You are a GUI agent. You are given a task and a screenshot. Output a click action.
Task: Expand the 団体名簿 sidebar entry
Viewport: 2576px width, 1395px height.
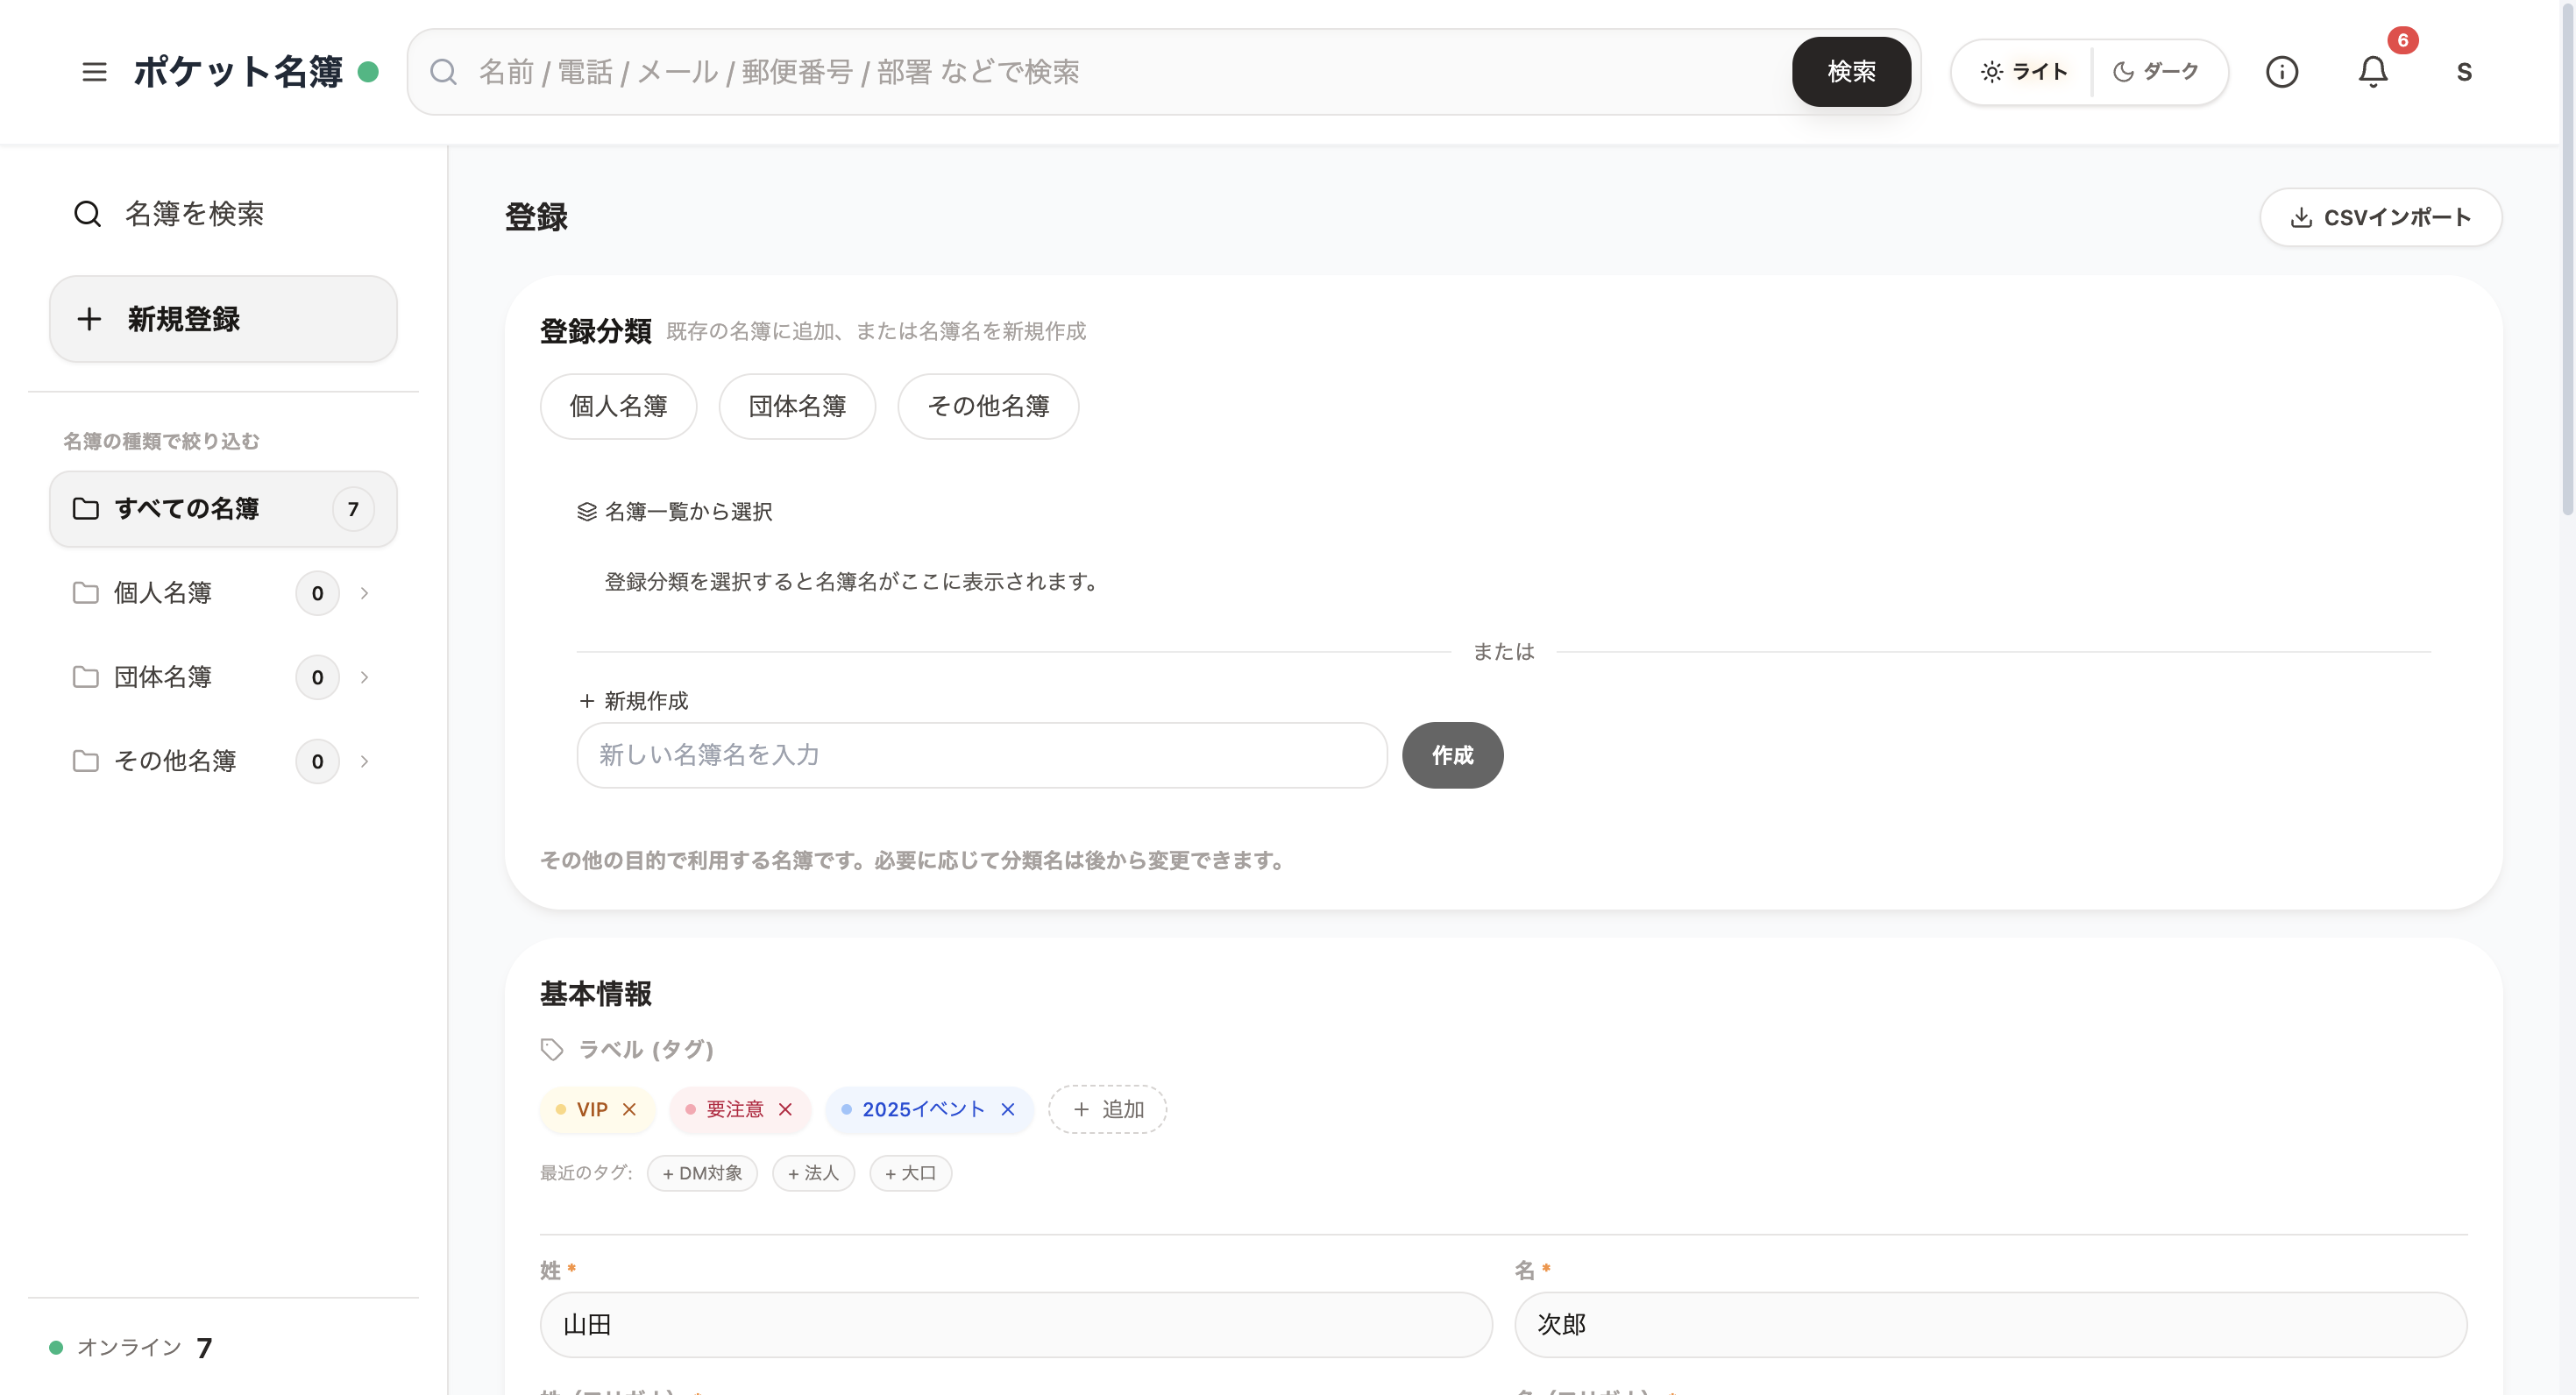pyautogui.click(x=364, y=676)
